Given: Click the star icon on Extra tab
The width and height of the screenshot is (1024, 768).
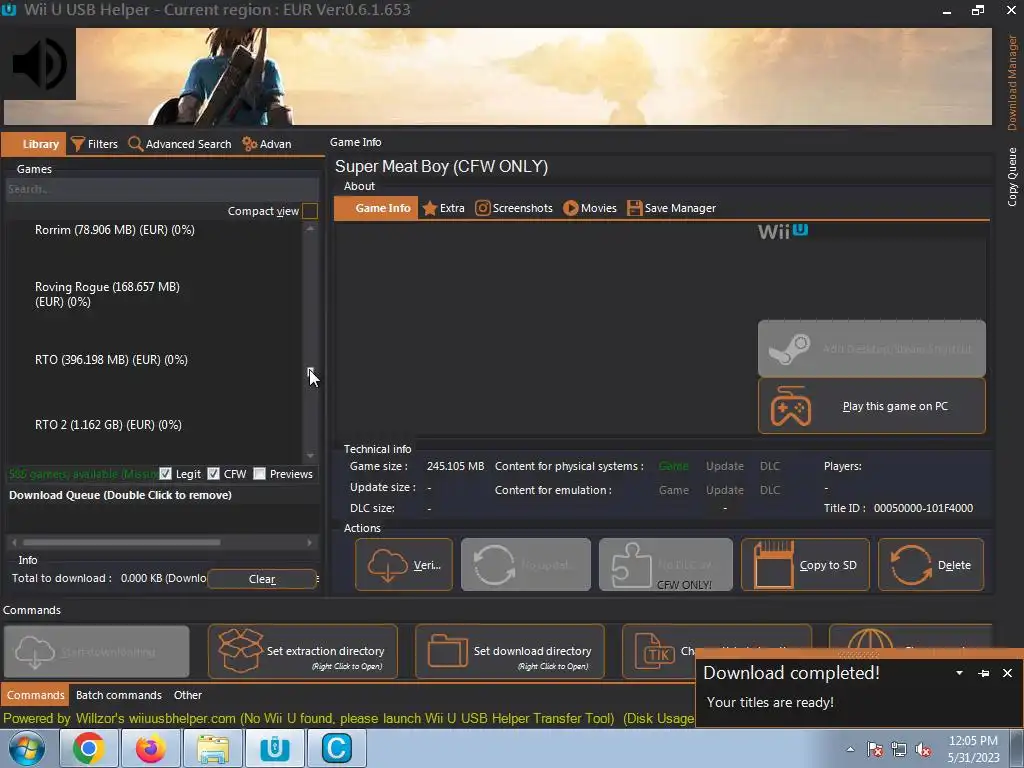Looking at the screenshot, I should coord(429,208).
